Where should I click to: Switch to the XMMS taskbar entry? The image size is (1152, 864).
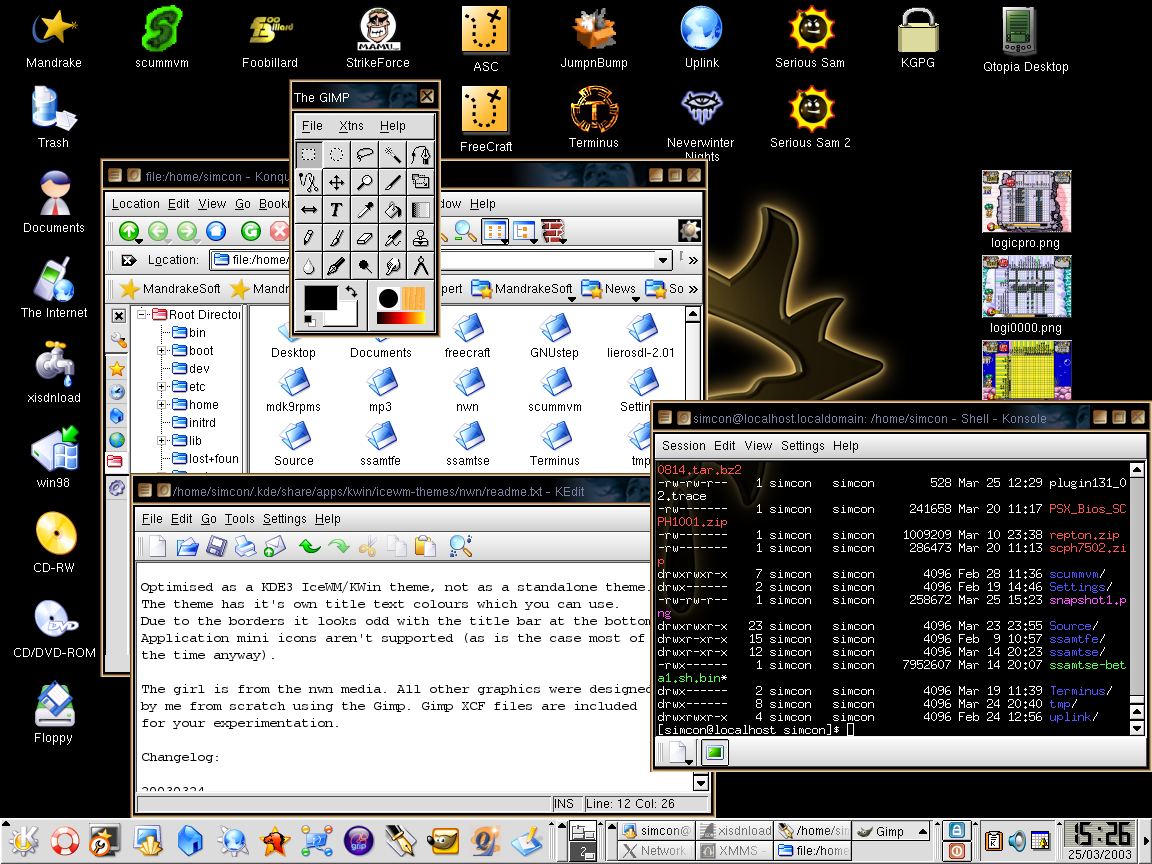tap(735, 851)
